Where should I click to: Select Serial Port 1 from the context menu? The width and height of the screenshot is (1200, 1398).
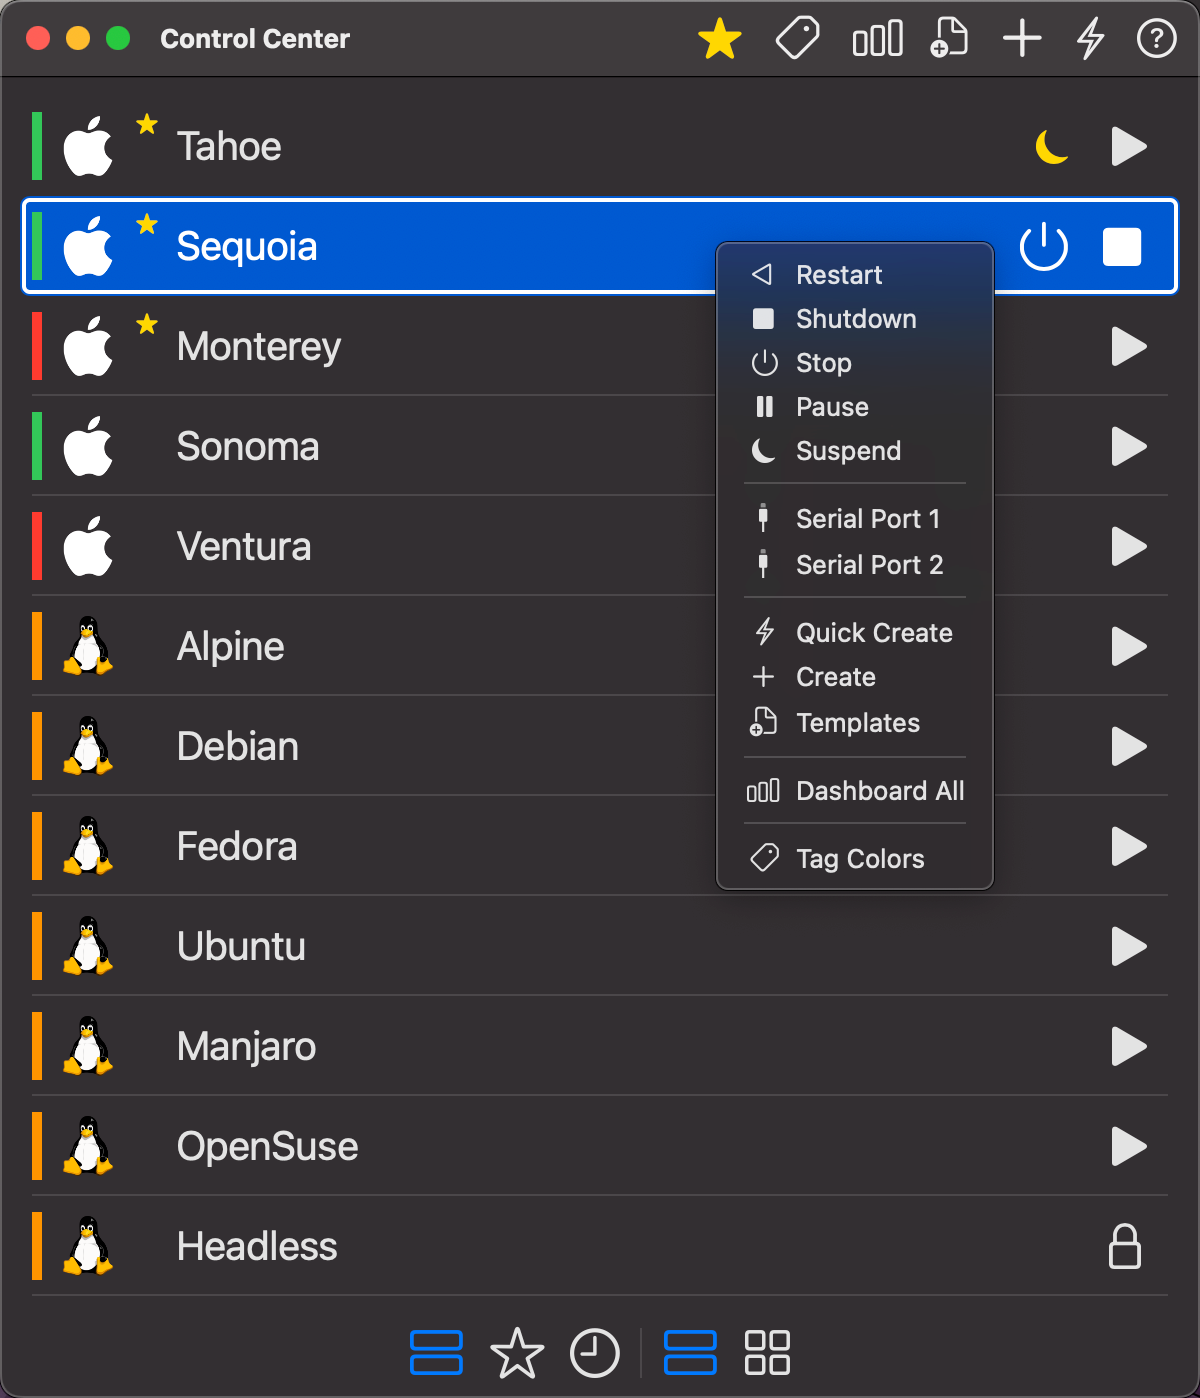point(866,518)
